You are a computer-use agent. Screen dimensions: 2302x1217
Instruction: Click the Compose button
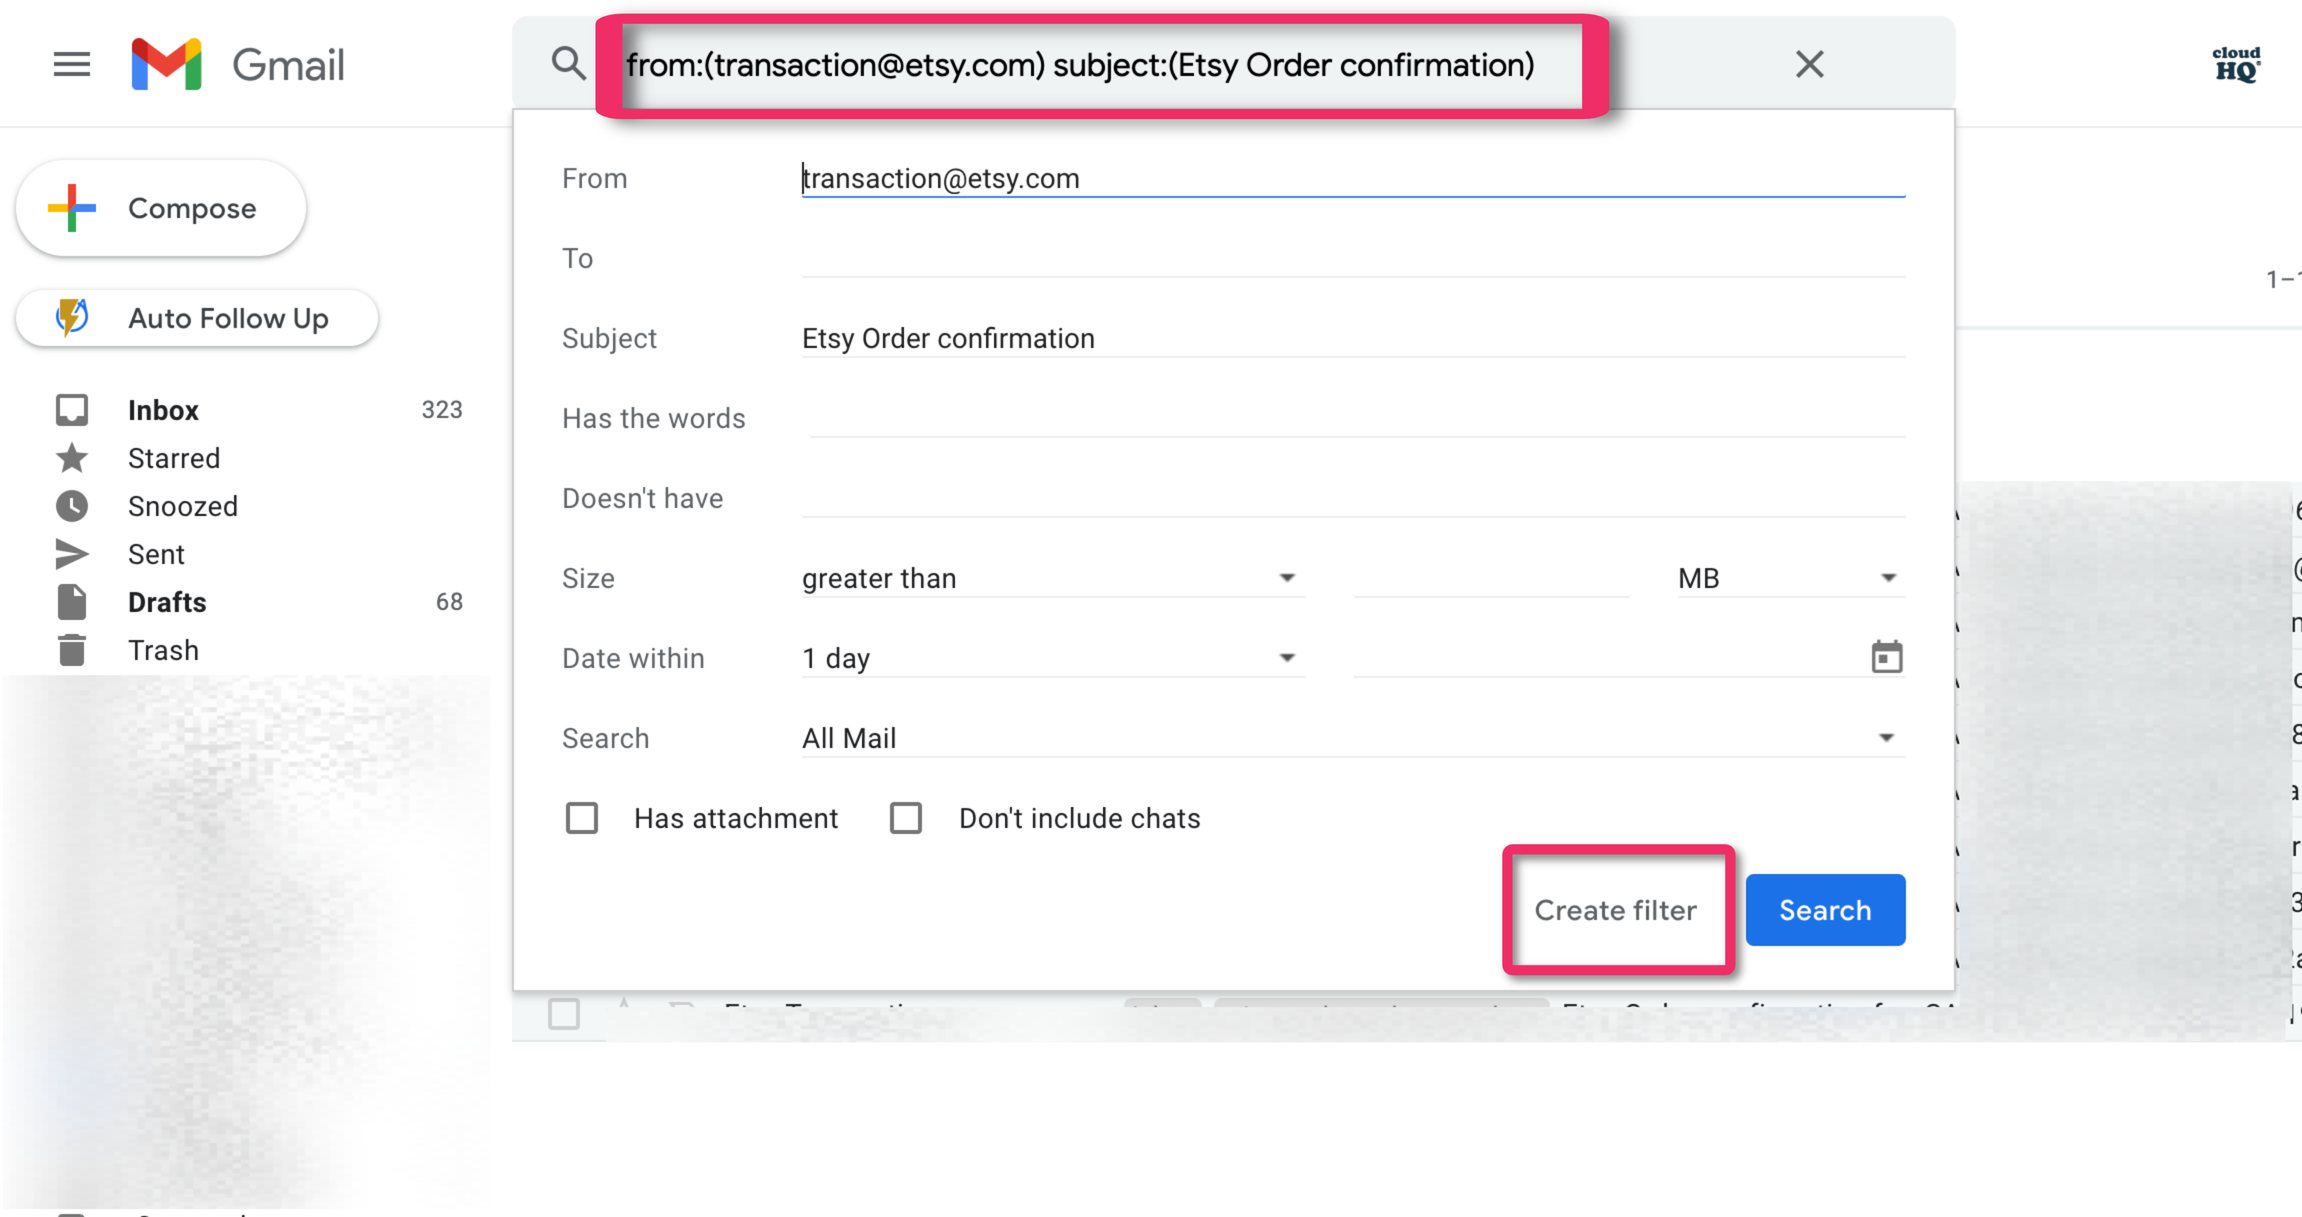161,208
